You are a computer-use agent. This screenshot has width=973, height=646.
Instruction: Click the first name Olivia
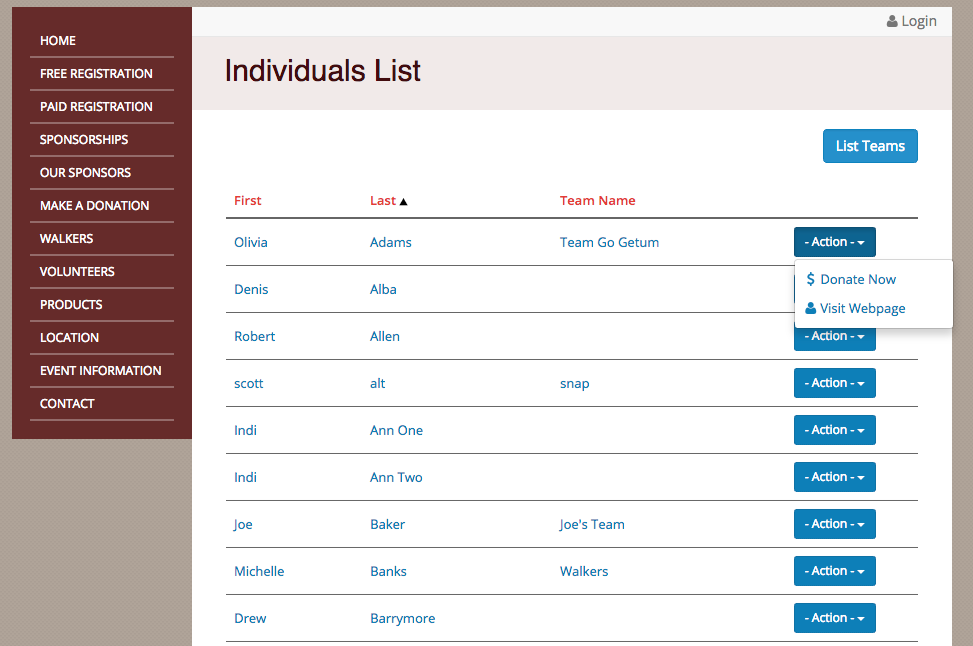[x=251, y=243]
